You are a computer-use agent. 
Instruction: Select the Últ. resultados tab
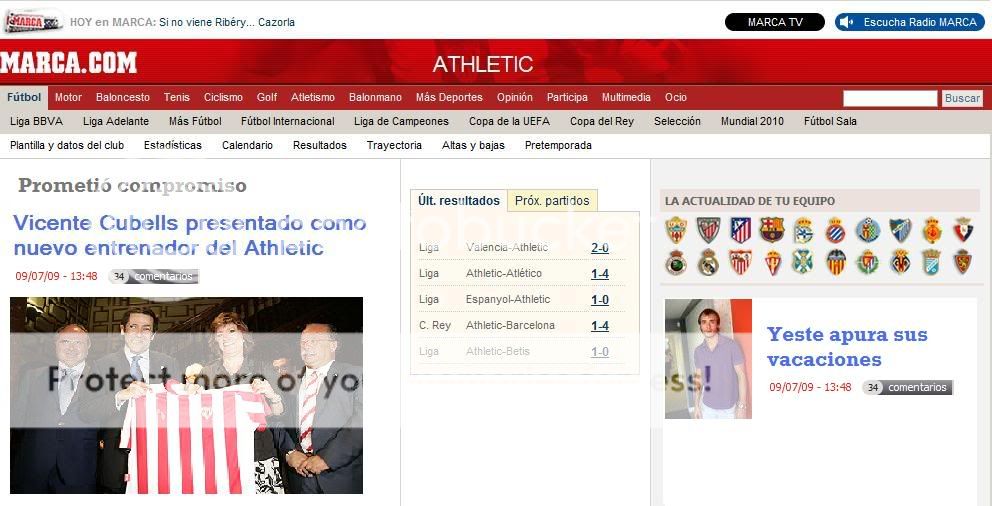pos(458,201)
